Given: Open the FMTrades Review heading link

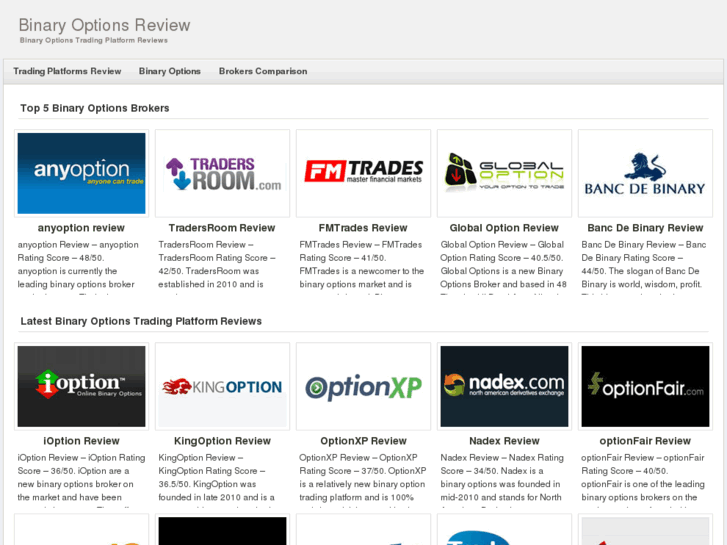Looking at the screenshot, I should [363, 228].
